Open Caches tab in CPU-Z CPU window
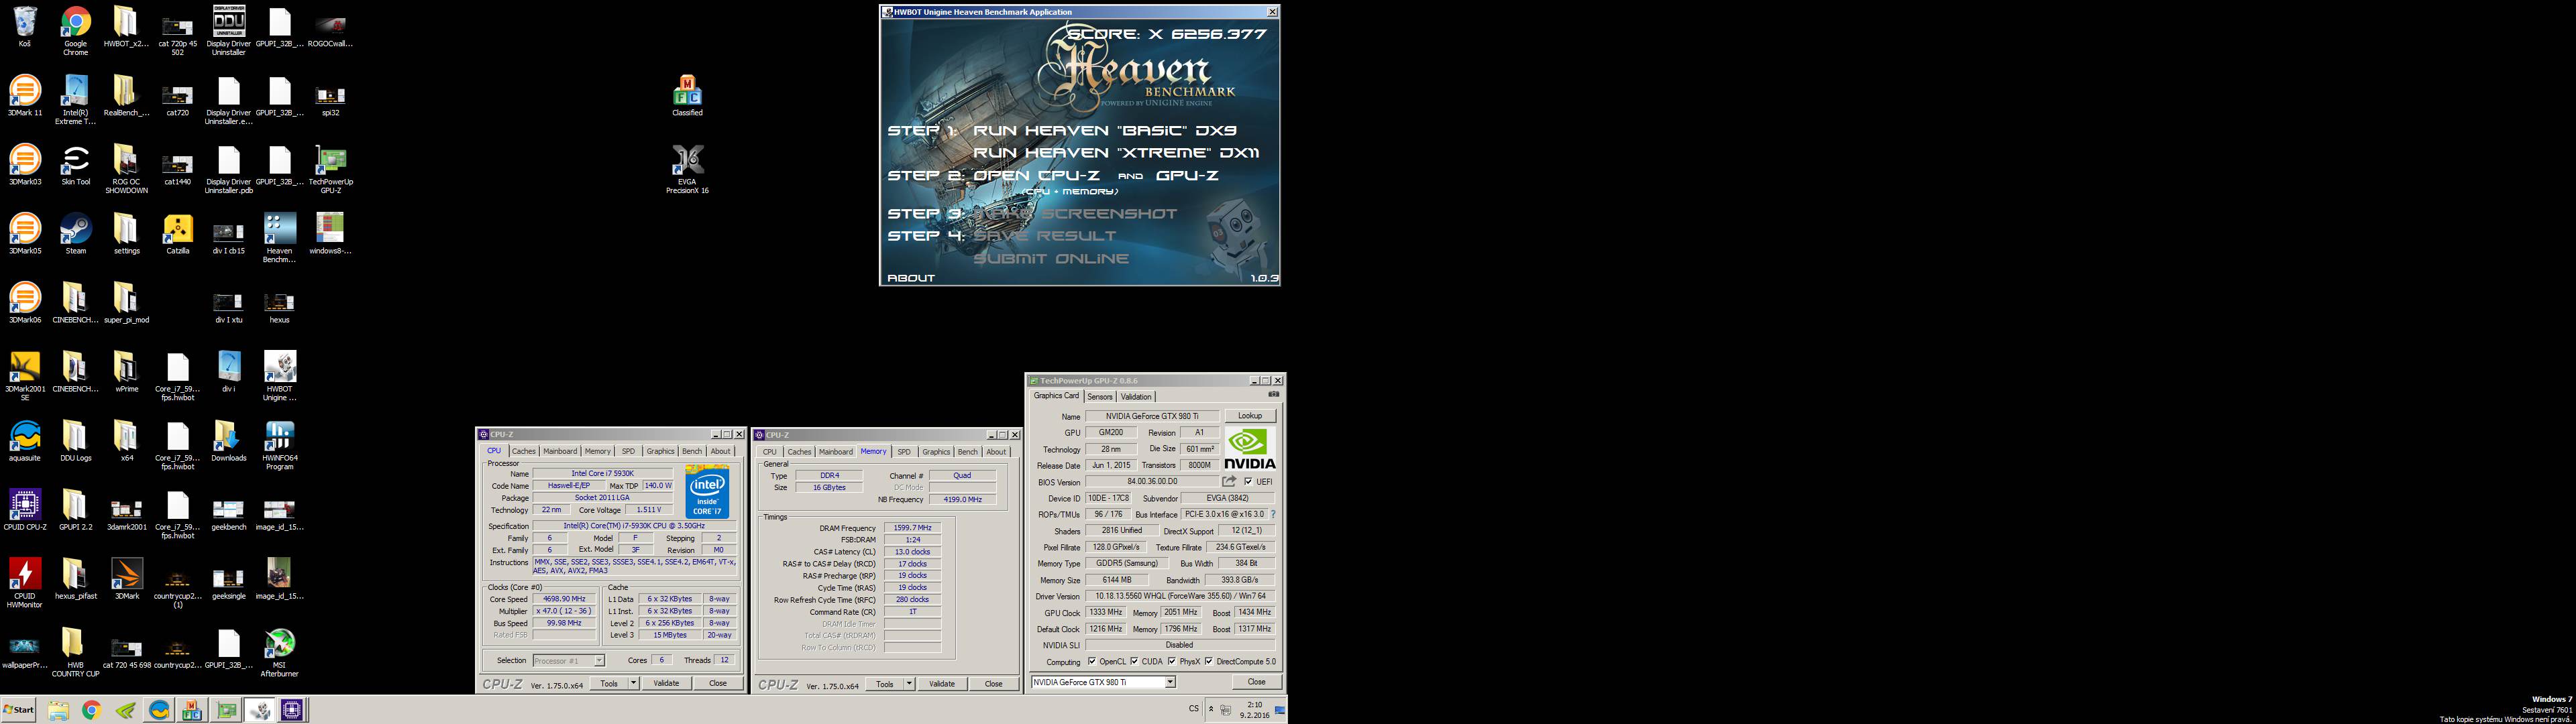 point(524,451)
